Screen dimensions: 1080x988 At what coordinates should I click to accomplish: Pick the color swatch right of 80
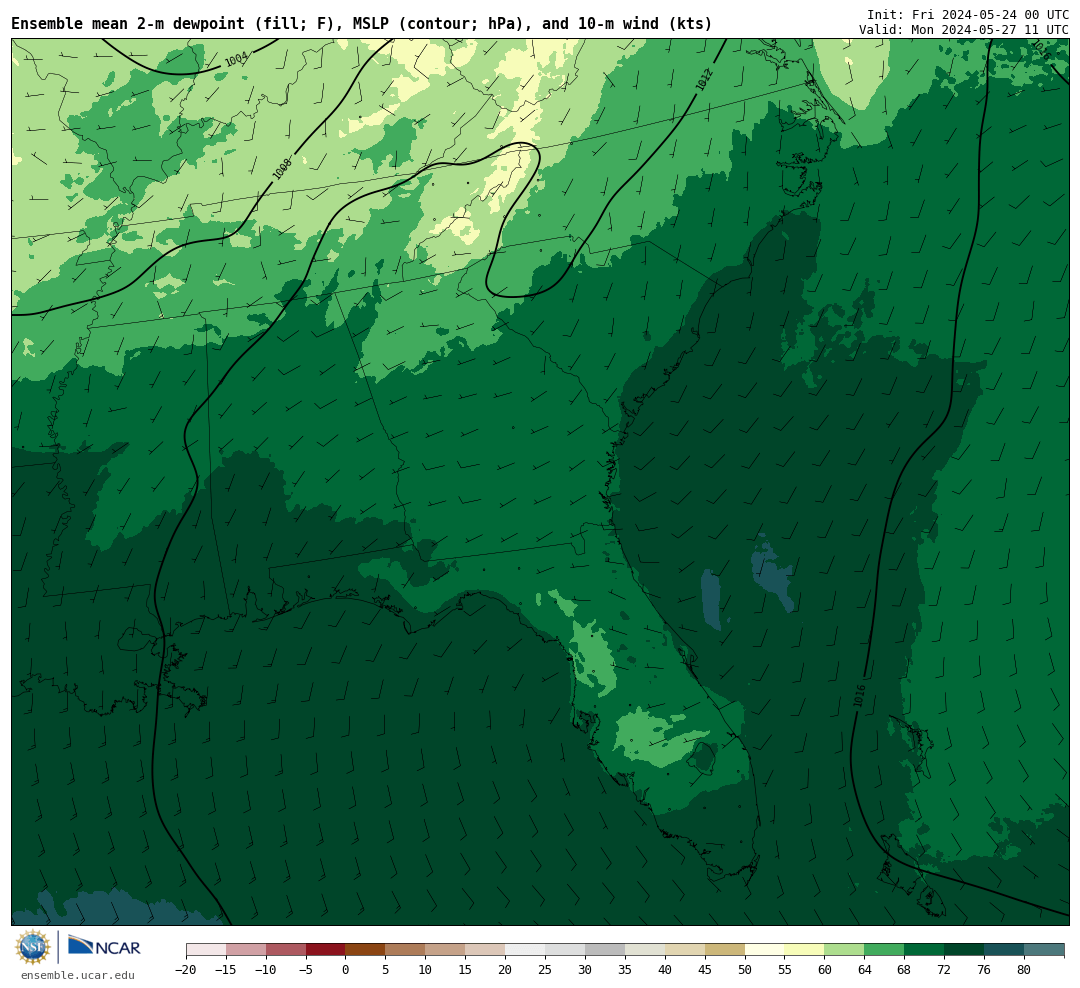click(1044, 950)
